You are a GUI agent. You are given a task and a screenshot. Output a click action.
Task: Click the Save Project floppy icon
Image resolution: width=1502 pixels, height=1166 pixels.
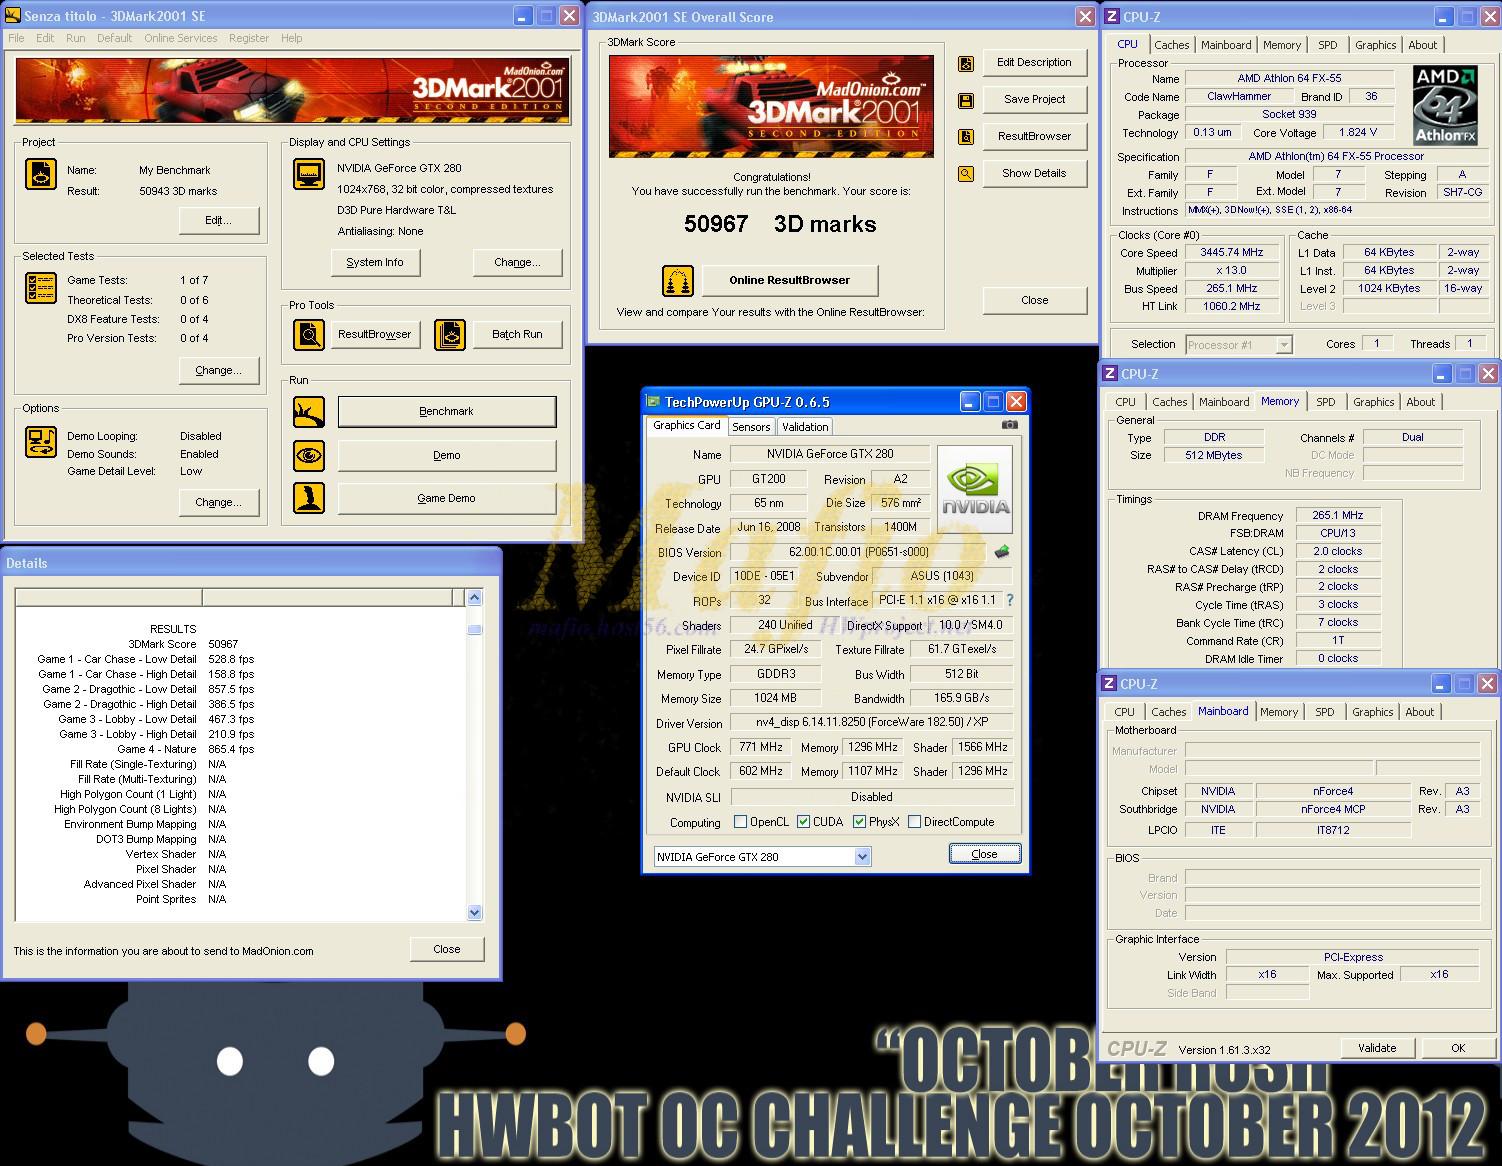pos(966,101)
